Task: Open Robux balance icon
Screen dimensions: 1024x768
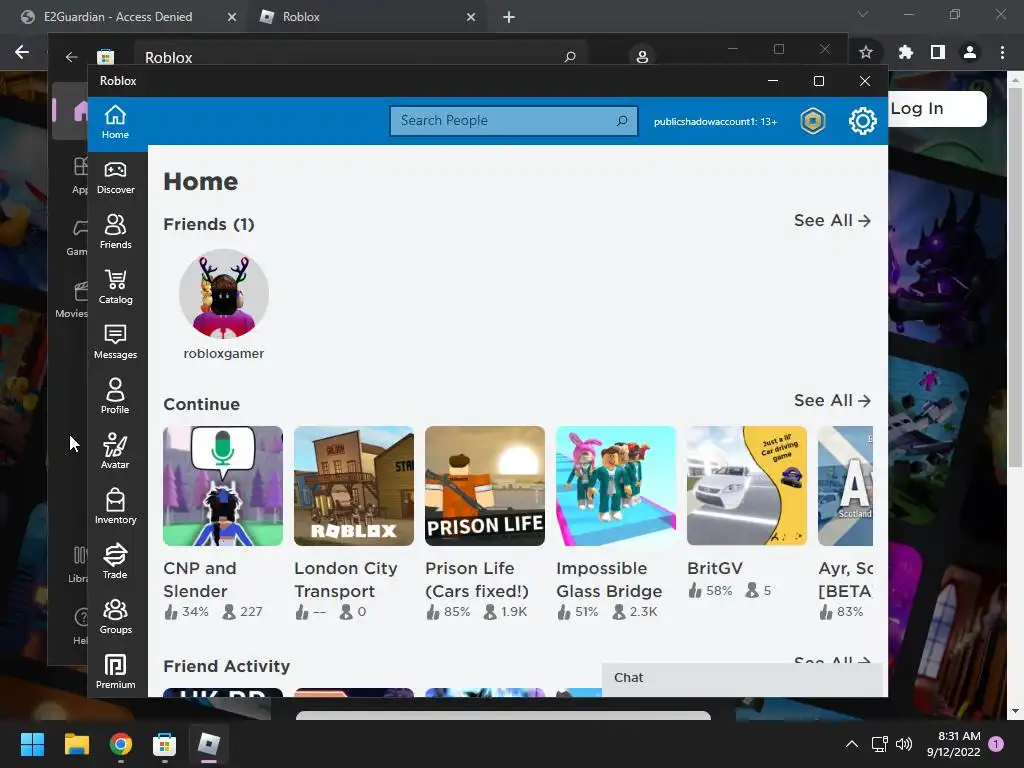Action: 813,121
